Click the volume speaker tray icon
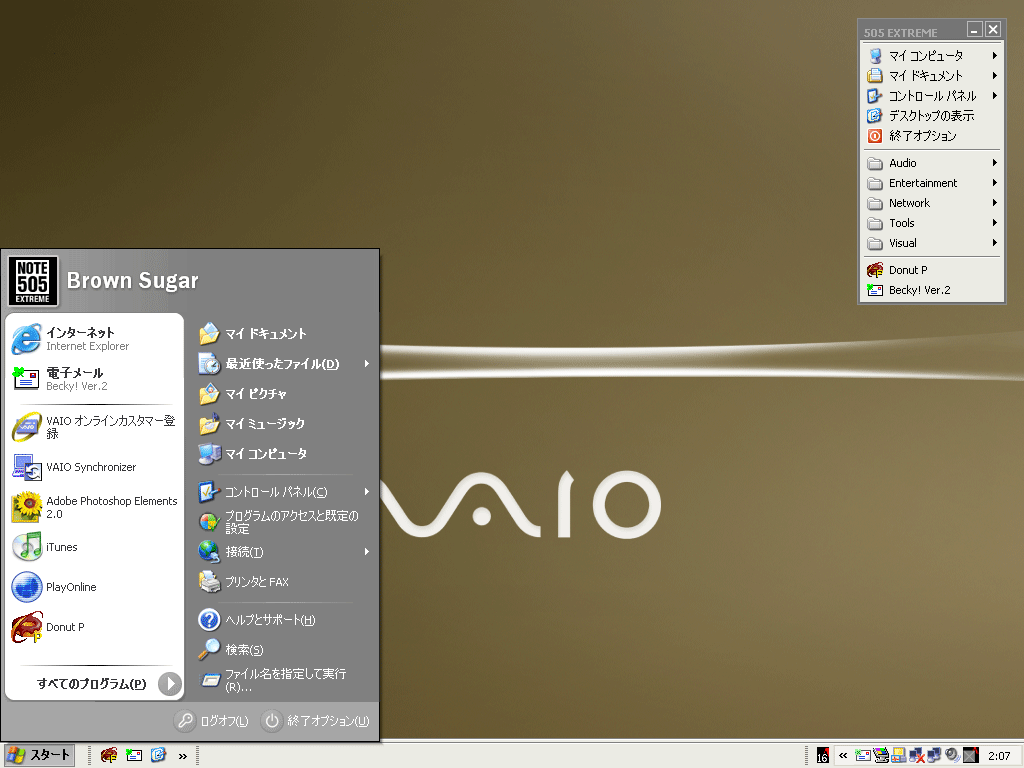This screenshot has height=768, width=1024. (953, 756)
